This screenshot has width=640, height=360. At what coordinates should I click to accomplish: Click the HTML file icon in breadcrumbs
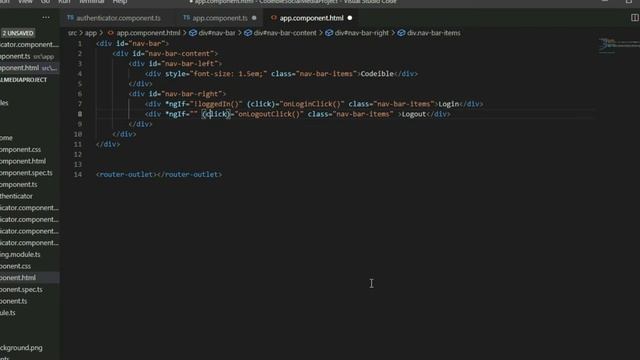click(x=110, y=33)
